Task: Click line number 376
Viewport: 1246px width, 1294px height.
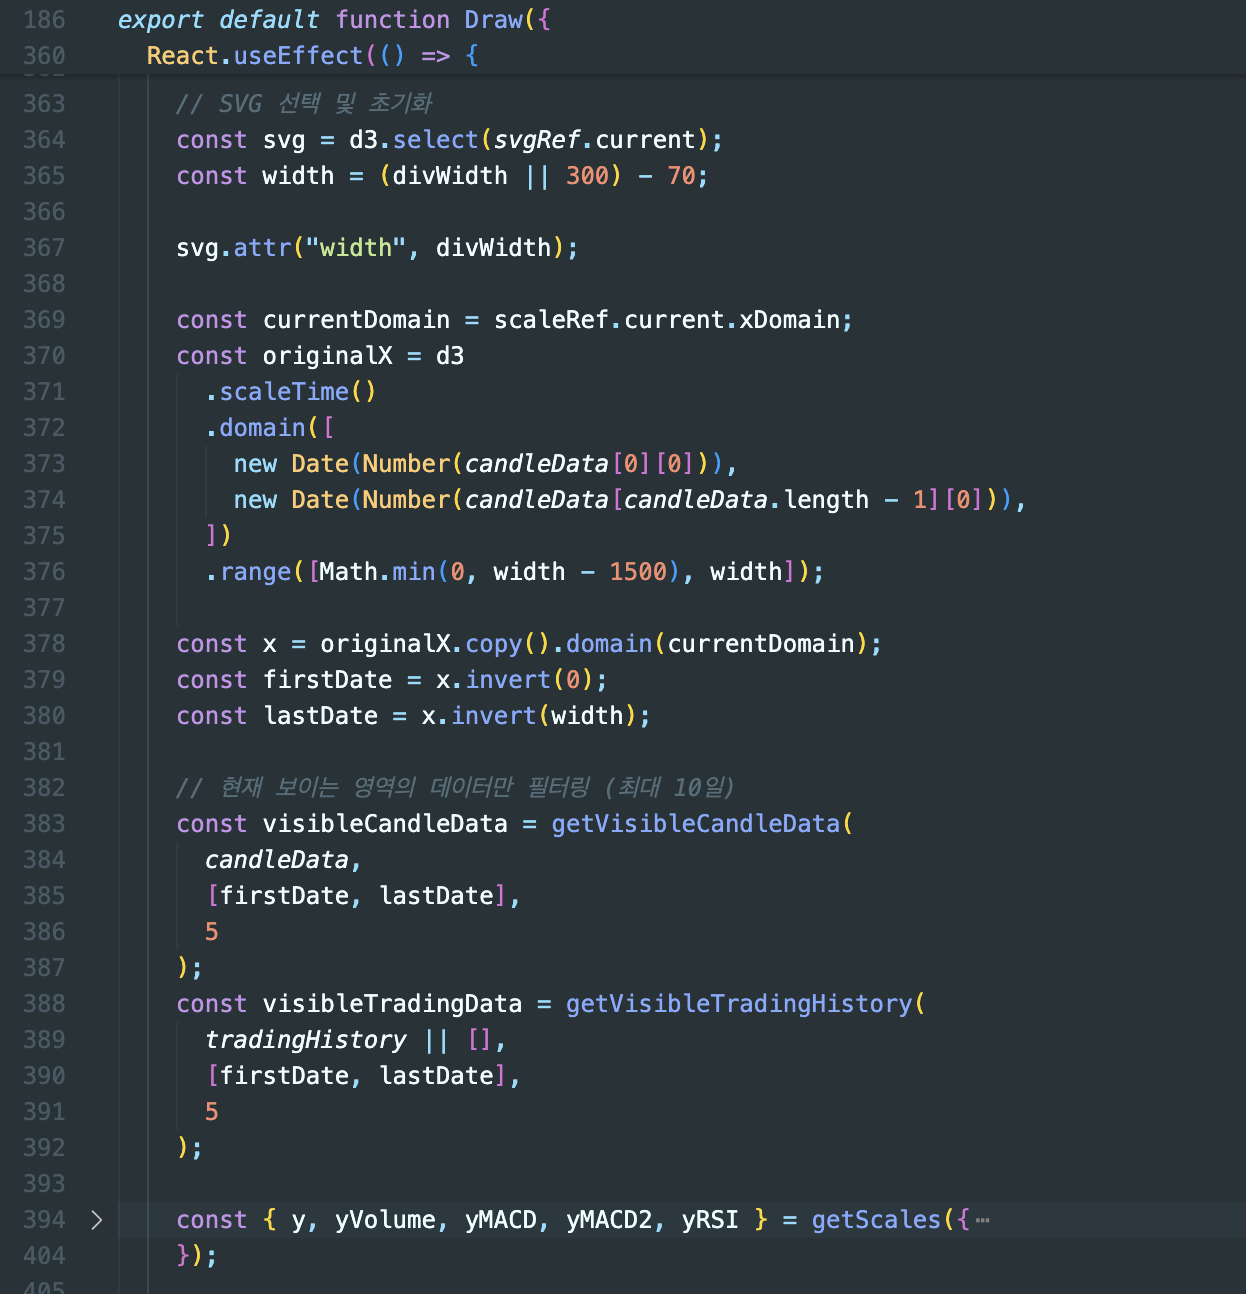Action: point(44,571)
